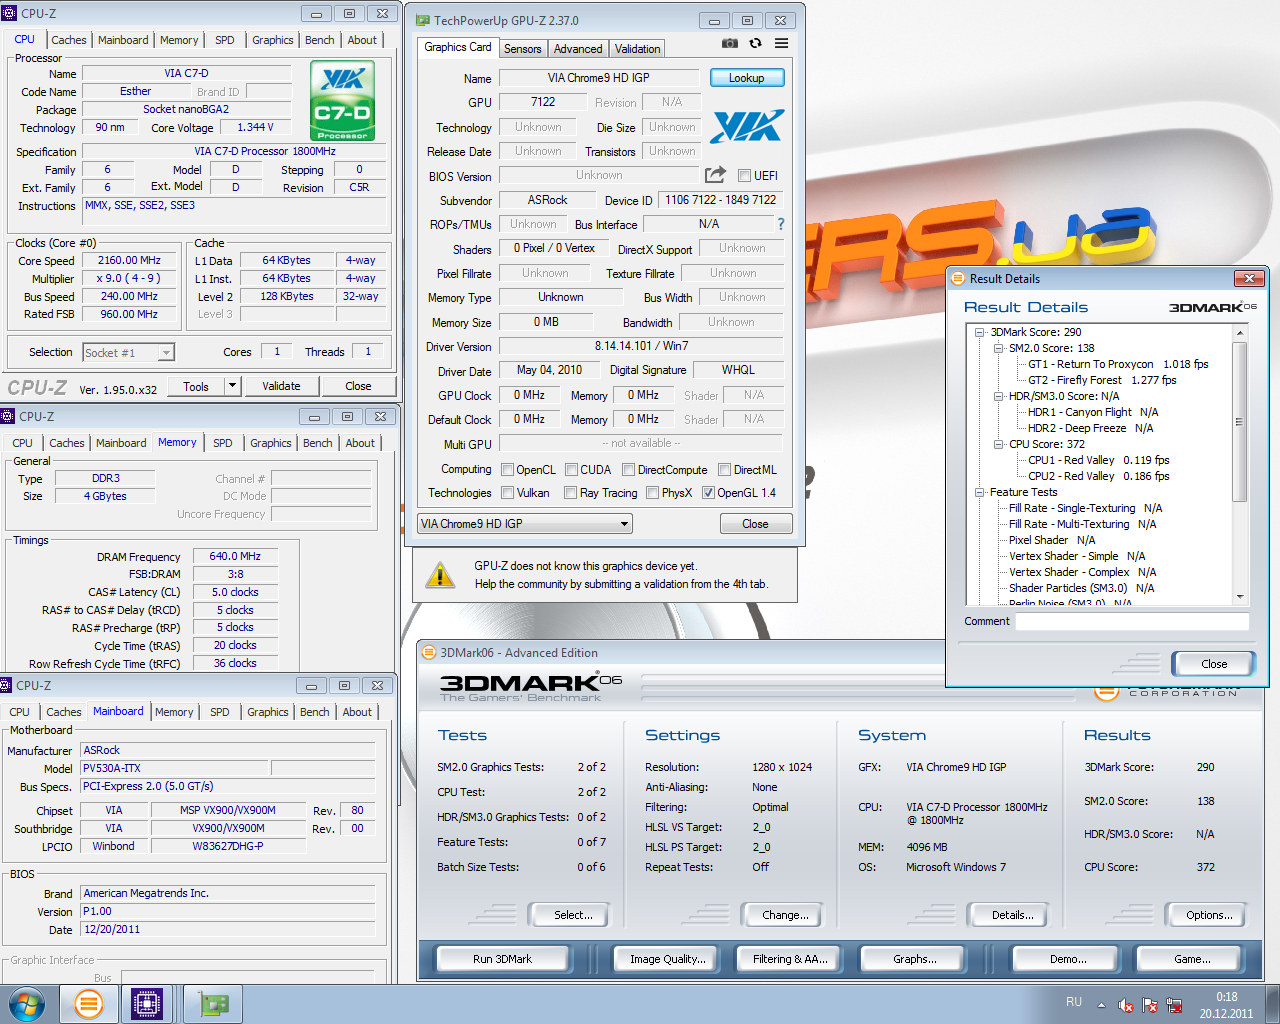Image resolution: width=1280 pixels, height=1024 pixels.
Task: Toggle the UEFI checkbox
Action: (744, 176)
